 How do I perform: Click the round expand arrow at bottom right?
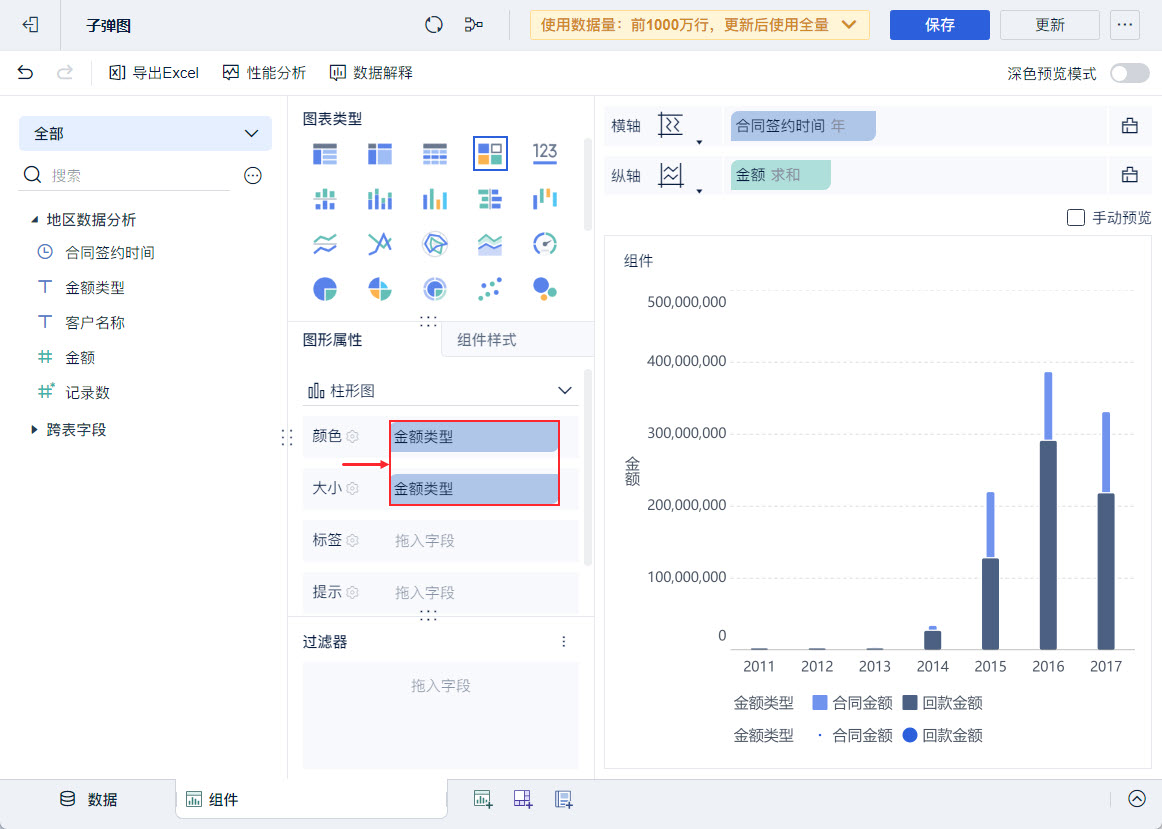(x=1137, y=799)
